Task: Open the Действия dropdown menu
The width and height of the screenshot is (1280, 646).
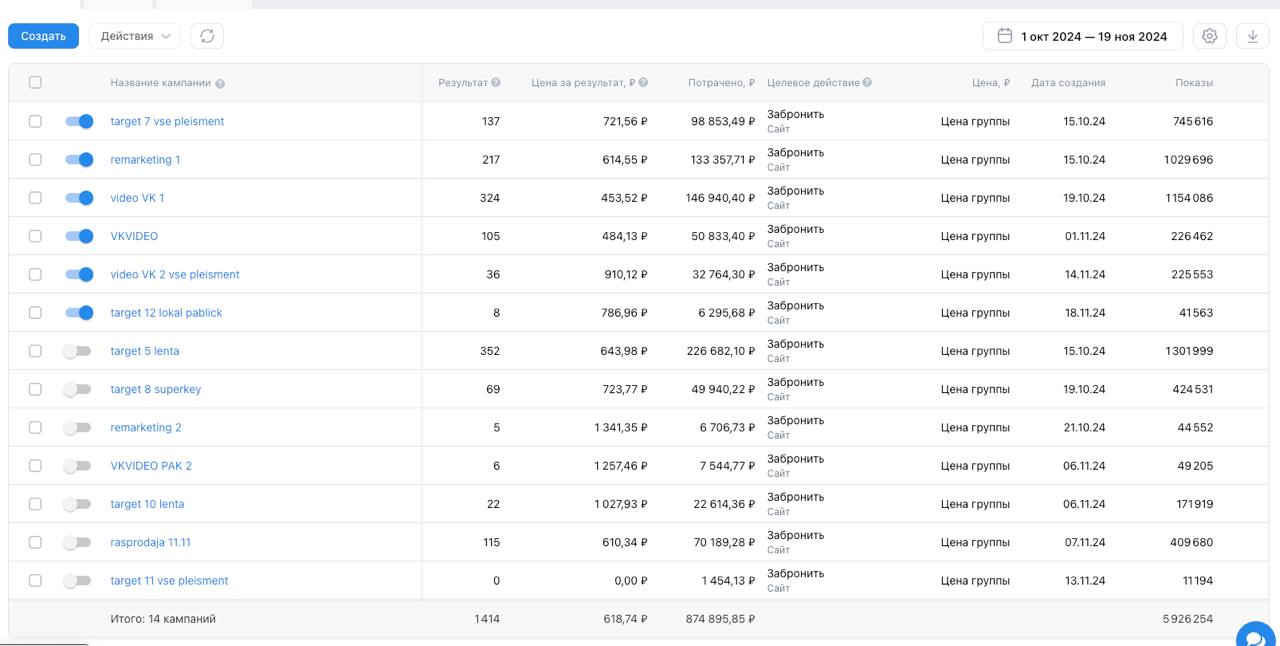Action: pos(135,36)
